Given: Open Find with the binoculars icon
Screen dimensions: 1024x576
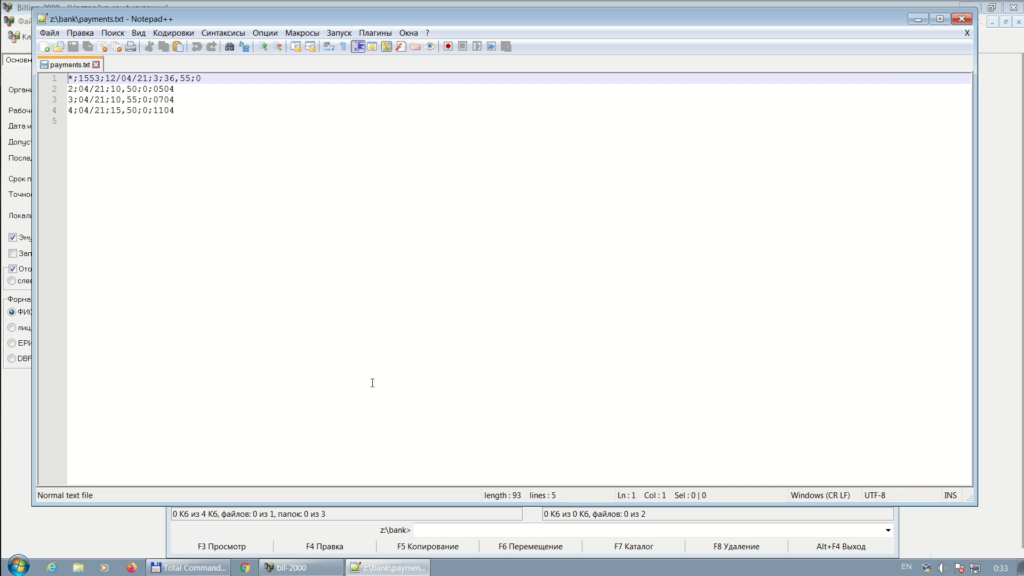Looking at the screenshot, I should [x=230, y=47].
